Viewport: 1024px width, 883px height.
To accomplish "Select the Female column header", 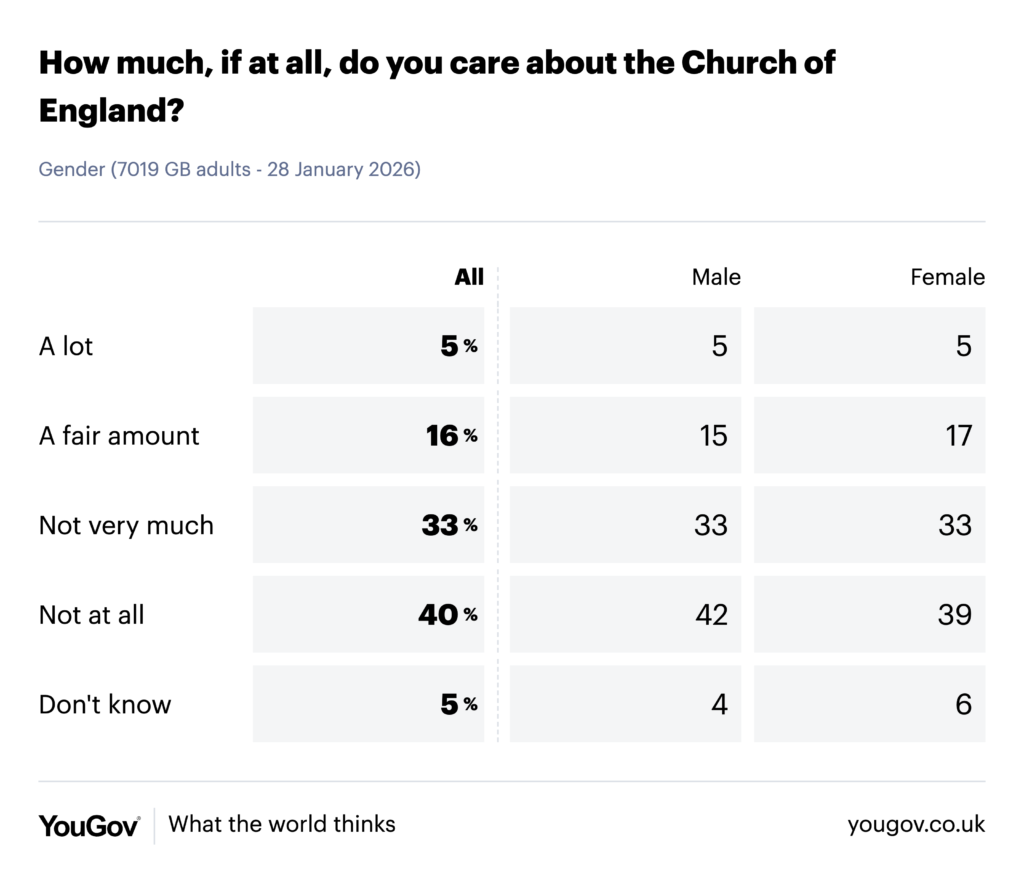I will [947, 277].
